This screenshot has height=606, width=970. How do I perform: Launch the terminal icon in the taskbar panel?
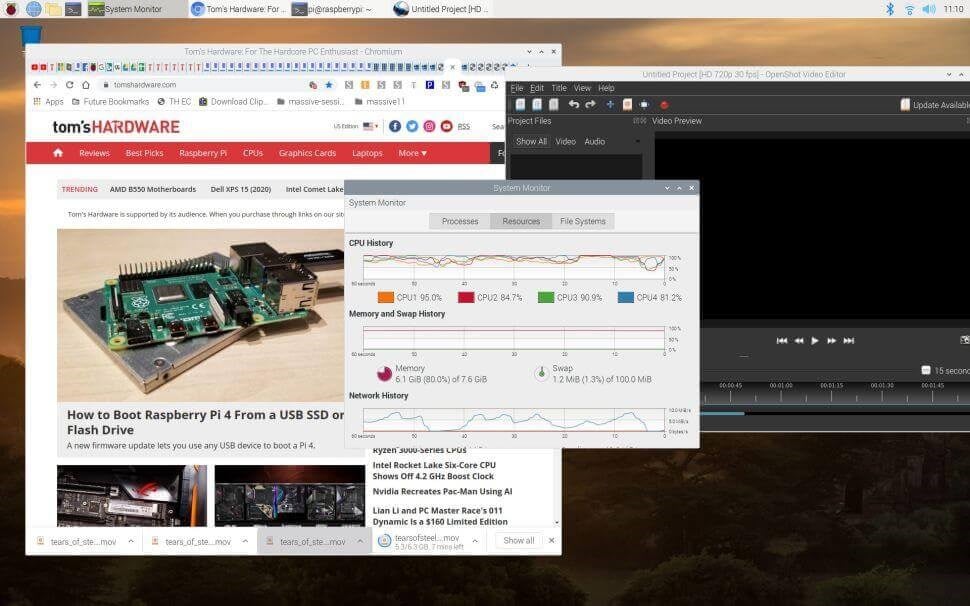click(73, 9)
